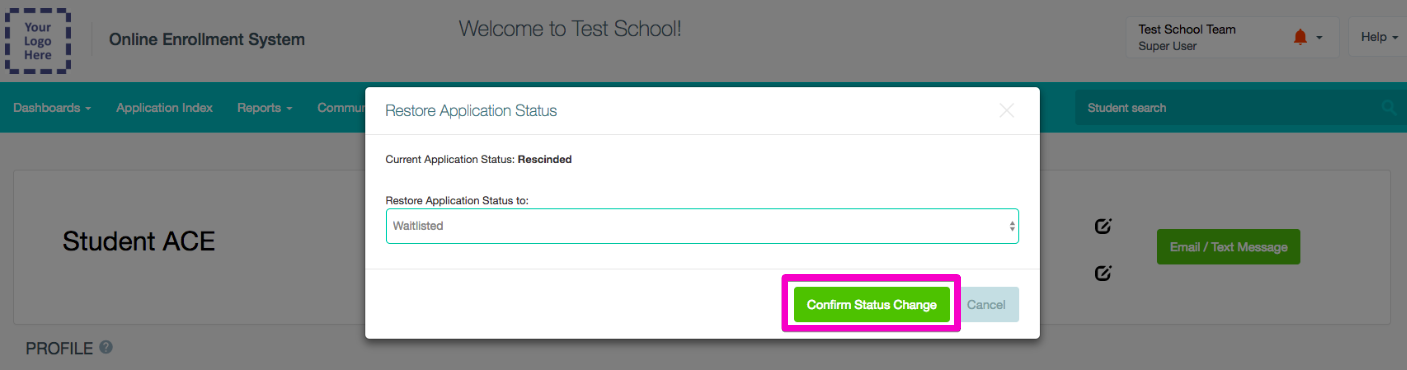
Task: Click the Online Enrollment System title
Action: pyautogui.click(x=207, y=40)
